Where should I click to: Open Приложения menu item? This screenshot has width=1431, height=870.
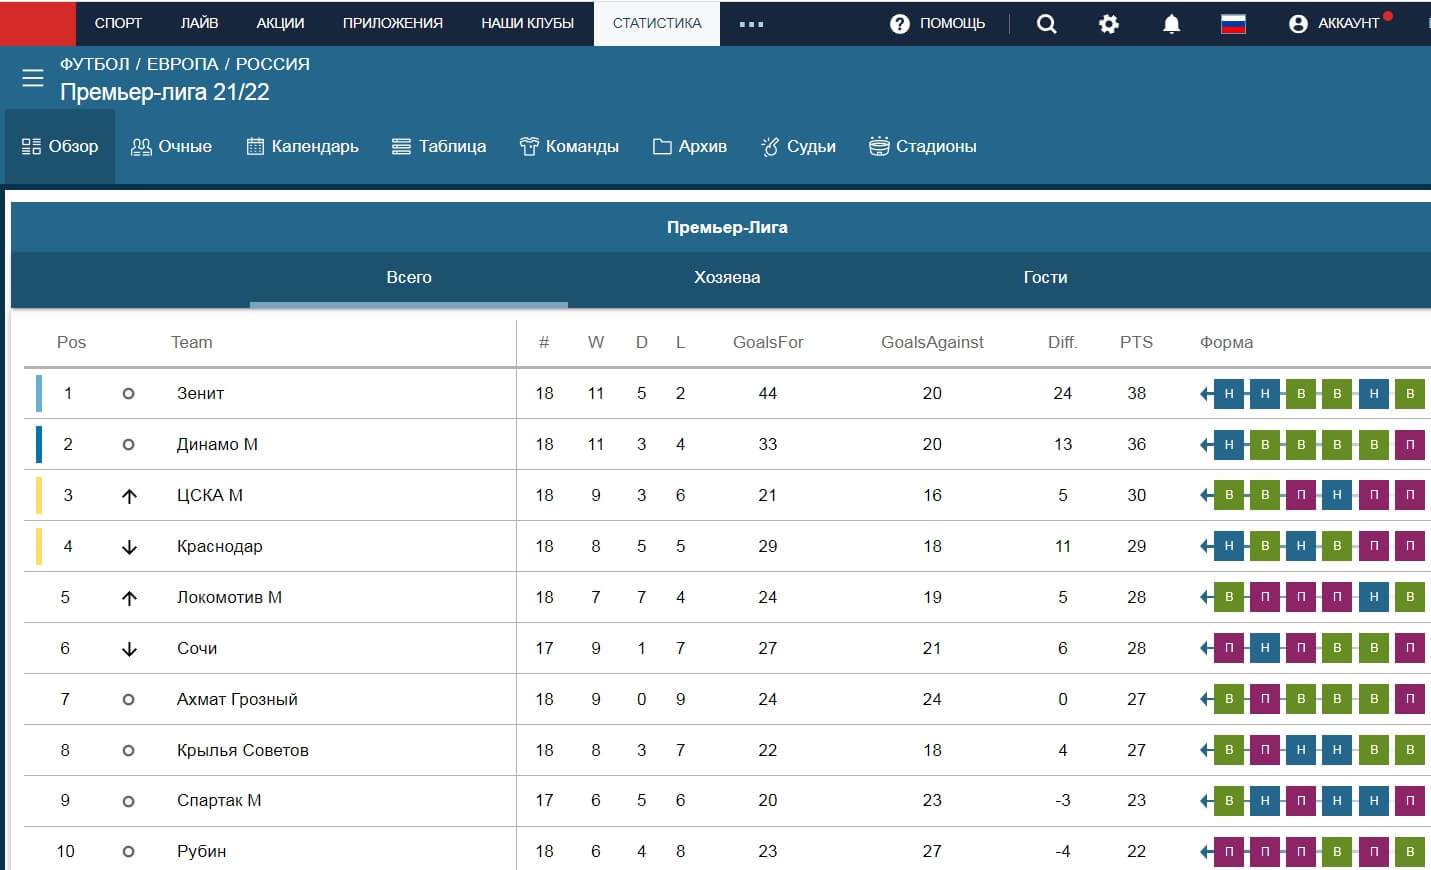pos(392,23)
